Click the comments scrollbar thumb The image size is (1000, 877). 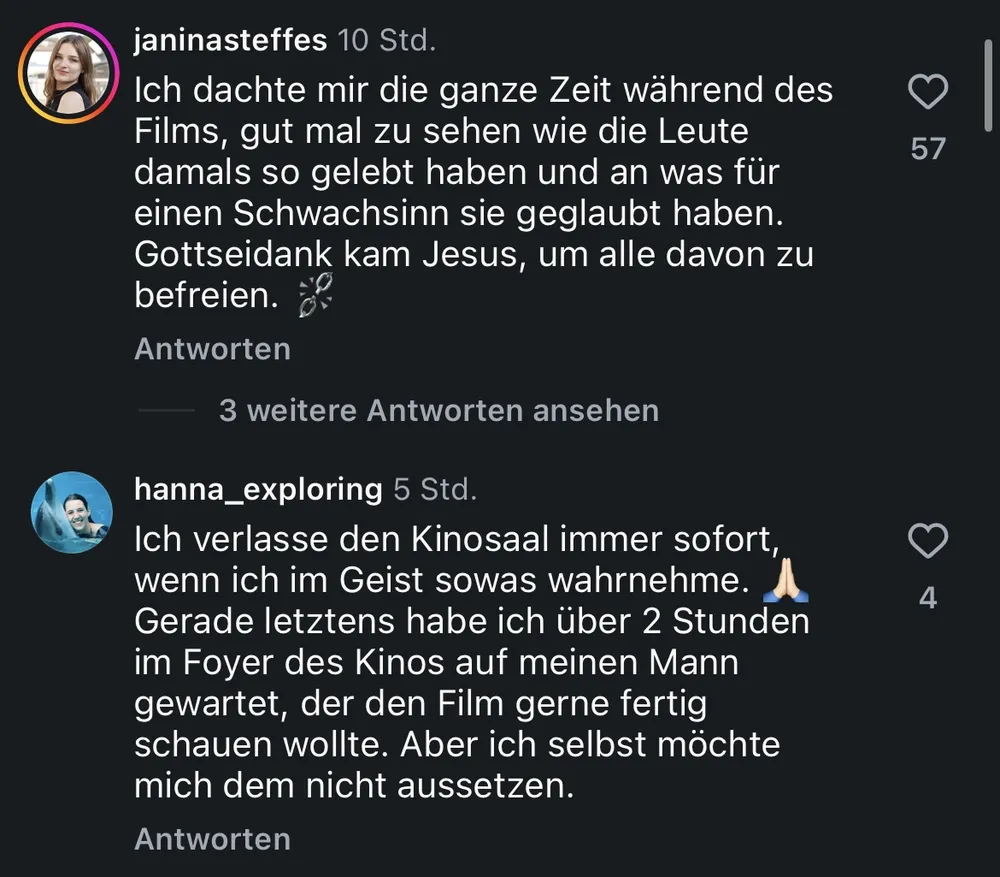tap(988, 84)
